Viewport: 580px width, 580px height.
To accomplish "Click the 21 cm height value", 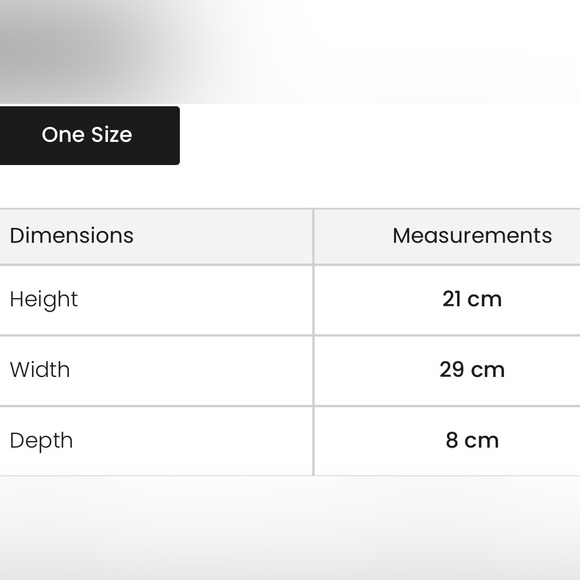I will coord(472,299).
